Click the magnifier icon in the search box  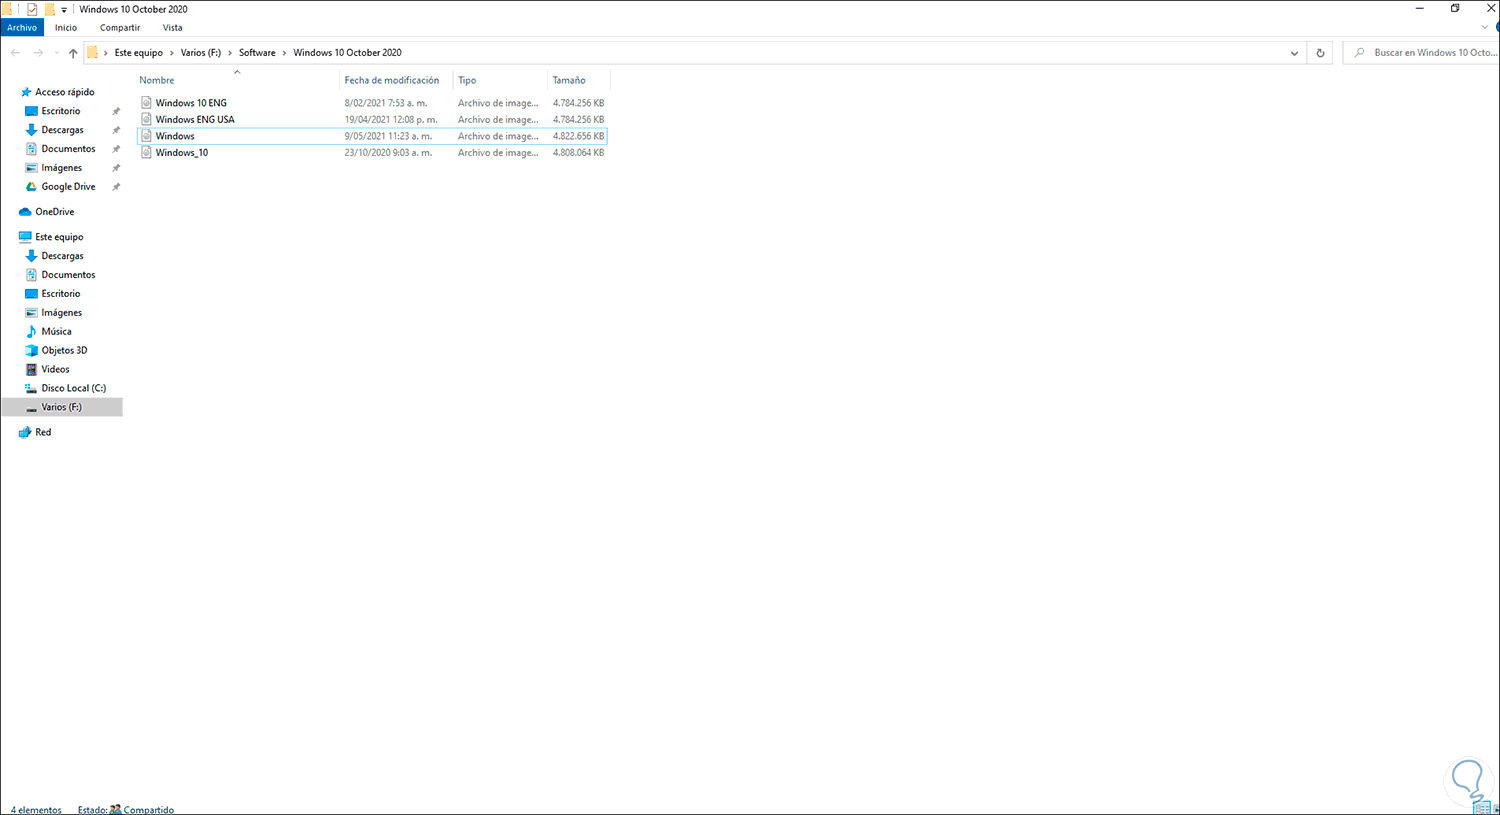click(1359, 53)
